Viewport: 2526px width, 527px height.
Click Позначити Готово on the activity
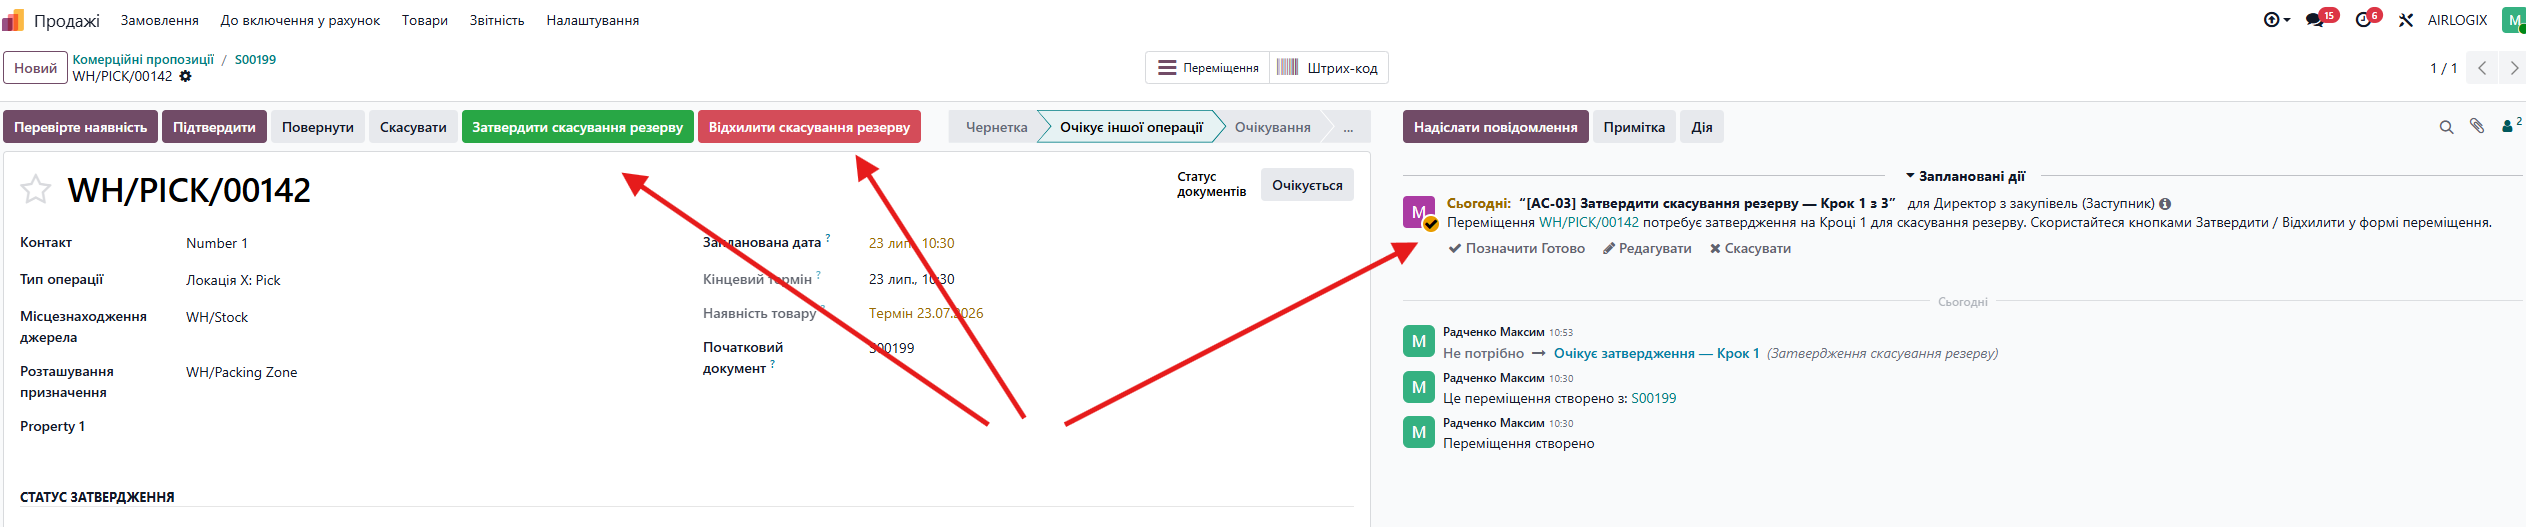click(1517, 248)
